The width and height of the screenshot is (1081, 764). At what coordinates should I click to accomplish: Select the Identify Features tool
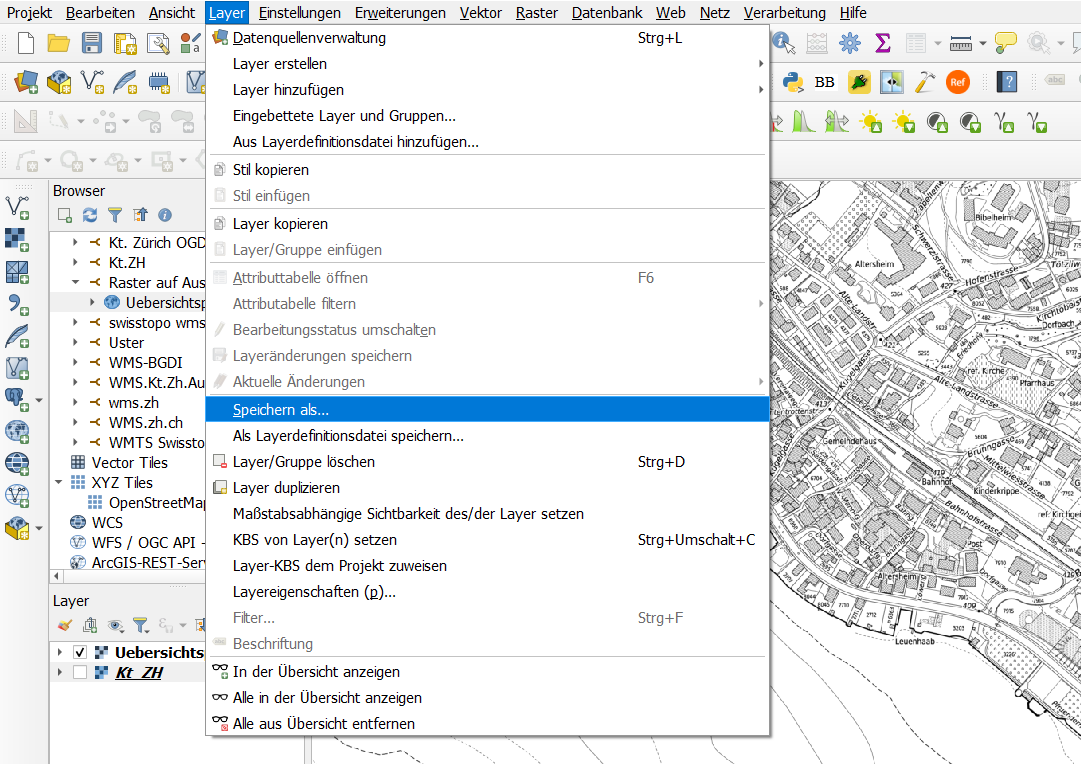click(782, 43)
